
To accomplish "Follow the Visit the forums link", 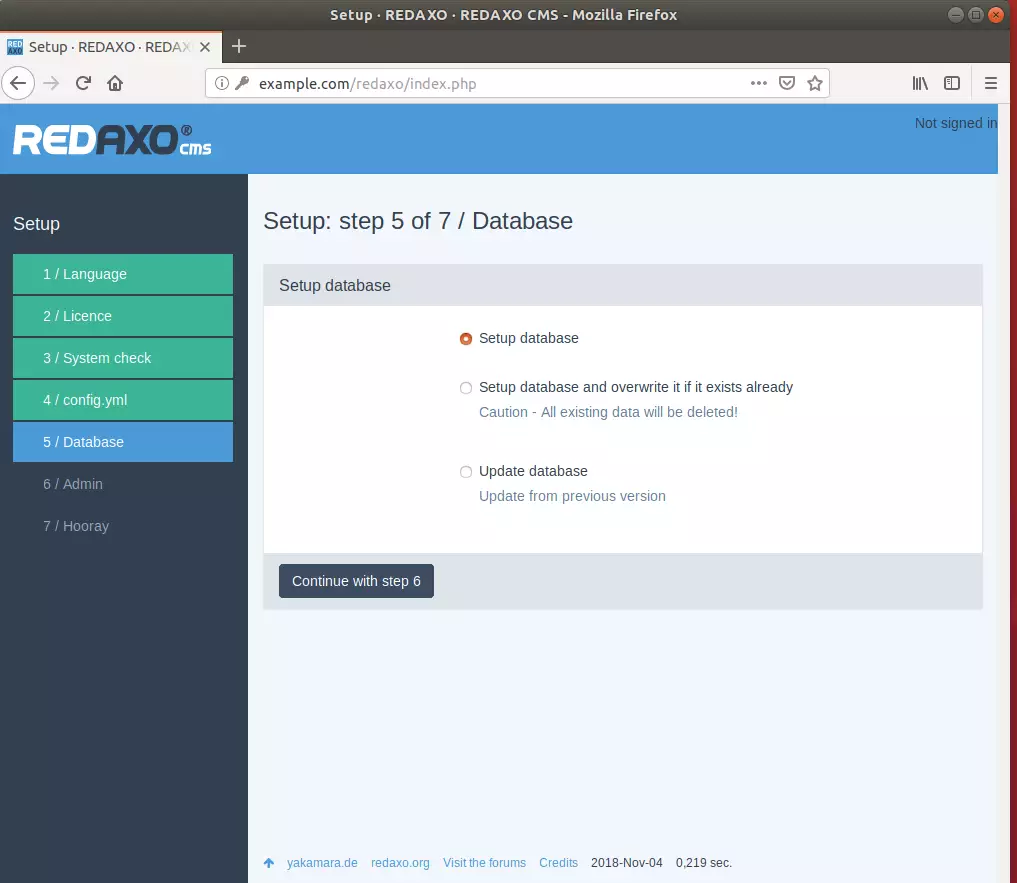I will click(485, 863).
